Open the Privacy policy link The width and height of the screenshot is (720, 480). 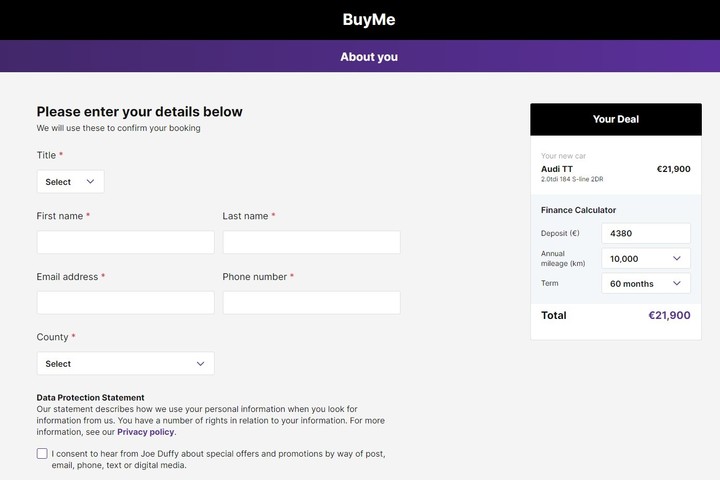point(146,432)
